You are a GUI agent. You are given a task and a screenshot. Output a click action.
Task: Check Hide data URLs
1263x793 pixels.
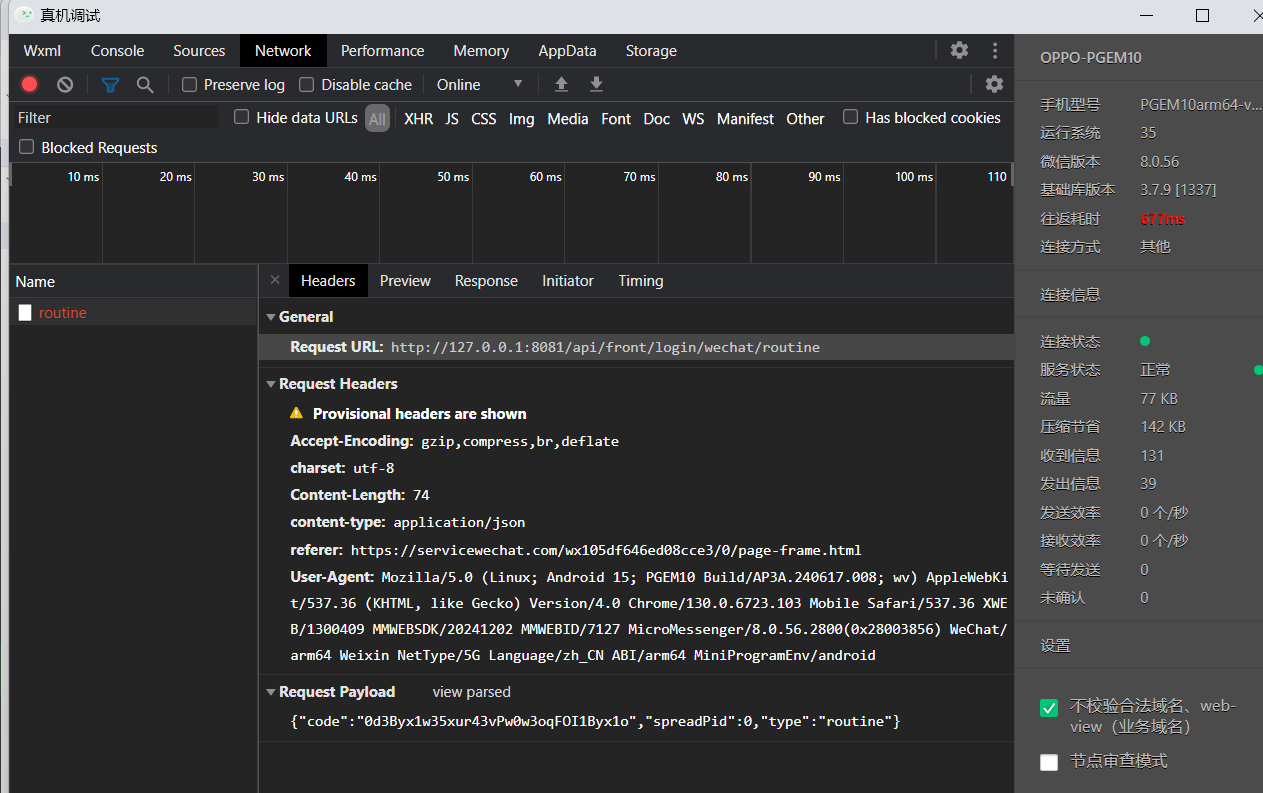click(241, 117)
